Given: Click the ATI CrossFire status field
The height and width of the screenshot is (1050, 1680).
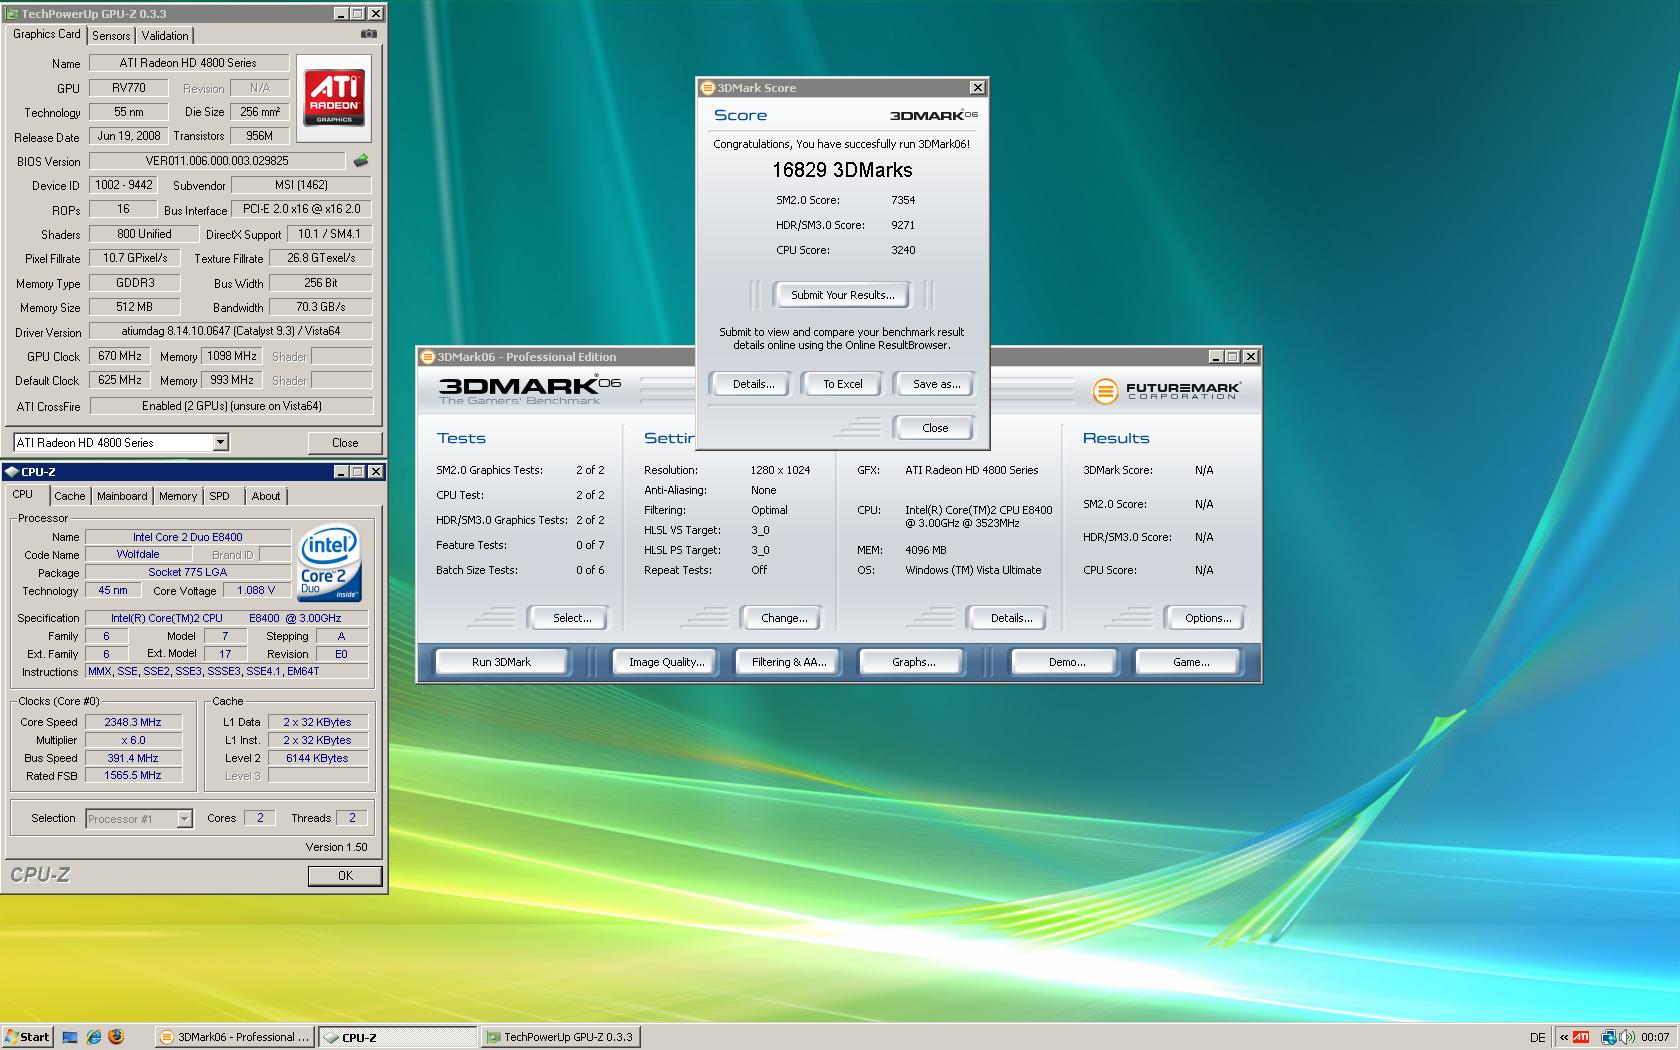Looking at the screenshot, I should point(231,406).
